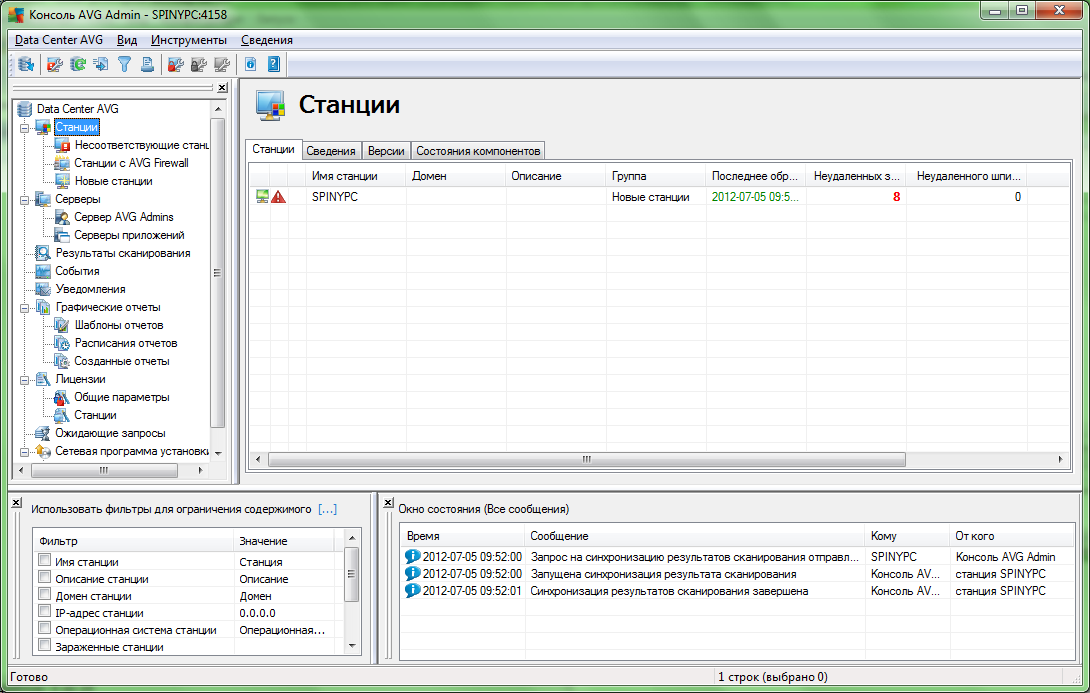Click the События tree icon
The image size is (1090, 693).
tap(43, 272)
